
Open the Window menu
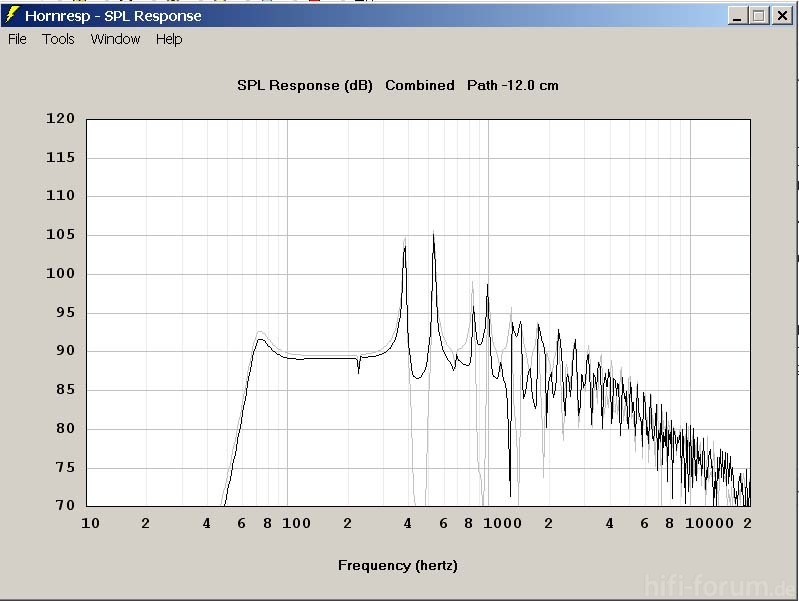115,39
